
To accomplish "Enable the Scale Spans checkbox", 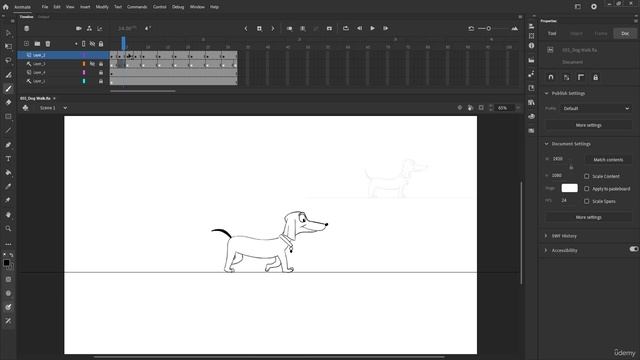I will (587, 201).
